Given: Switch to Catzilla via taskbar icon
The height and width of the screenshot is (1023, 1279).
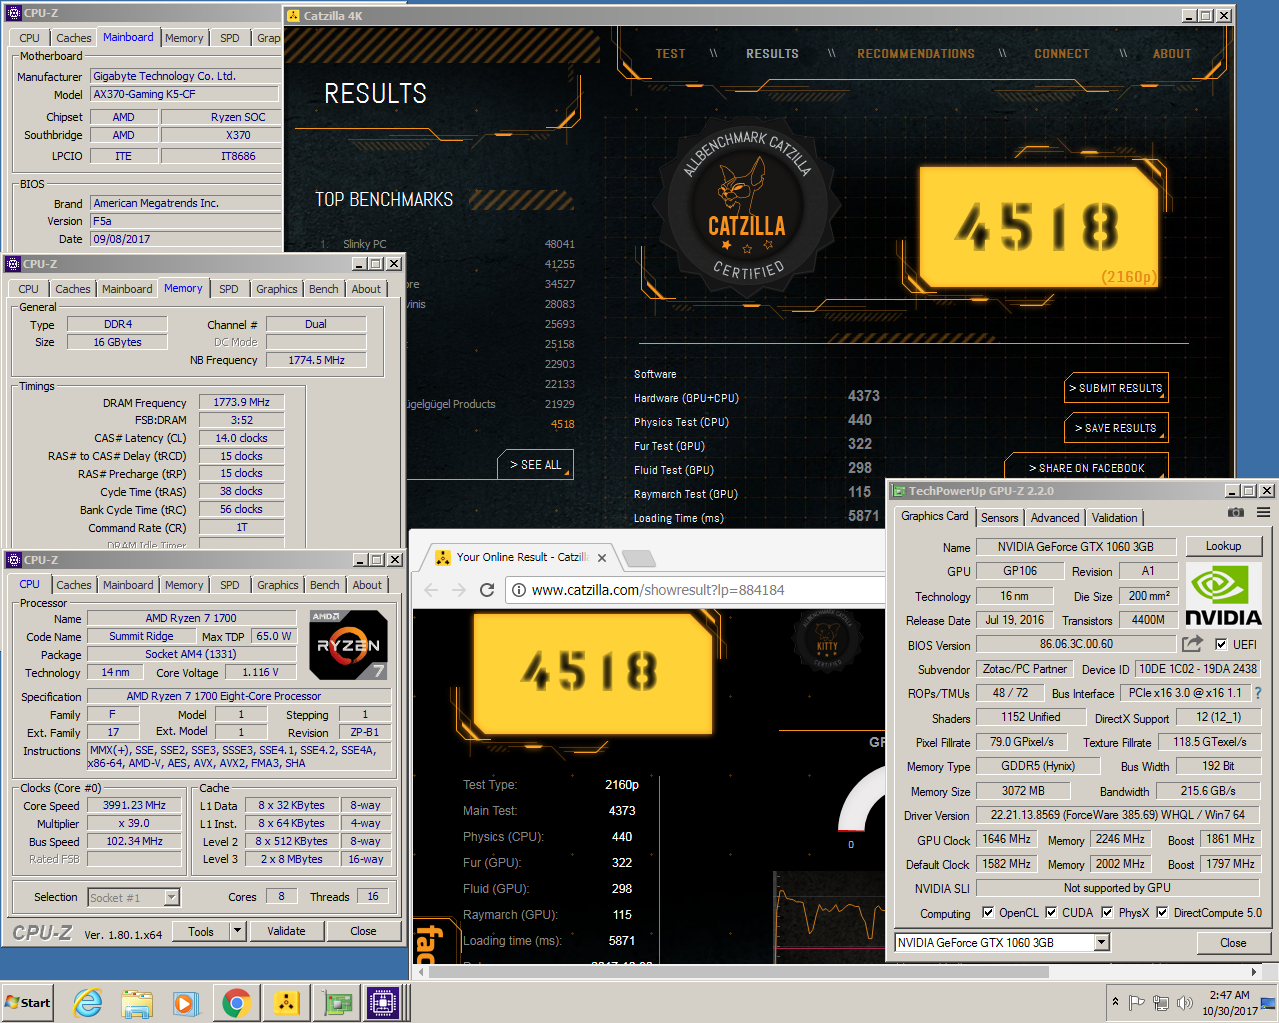Looking at the screenshot, I should [286, 1002].
